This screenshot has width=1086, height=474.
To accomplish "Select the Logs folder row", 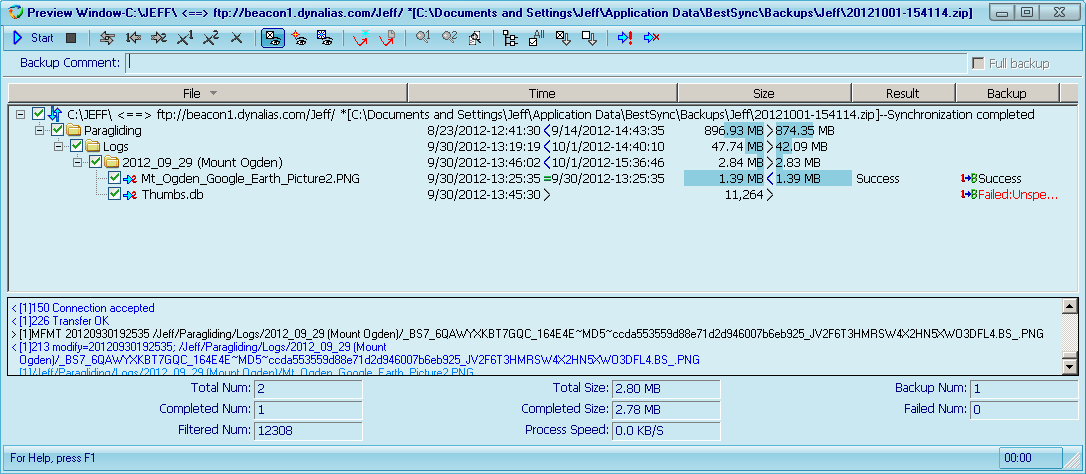I will click(x=116, y=146).
